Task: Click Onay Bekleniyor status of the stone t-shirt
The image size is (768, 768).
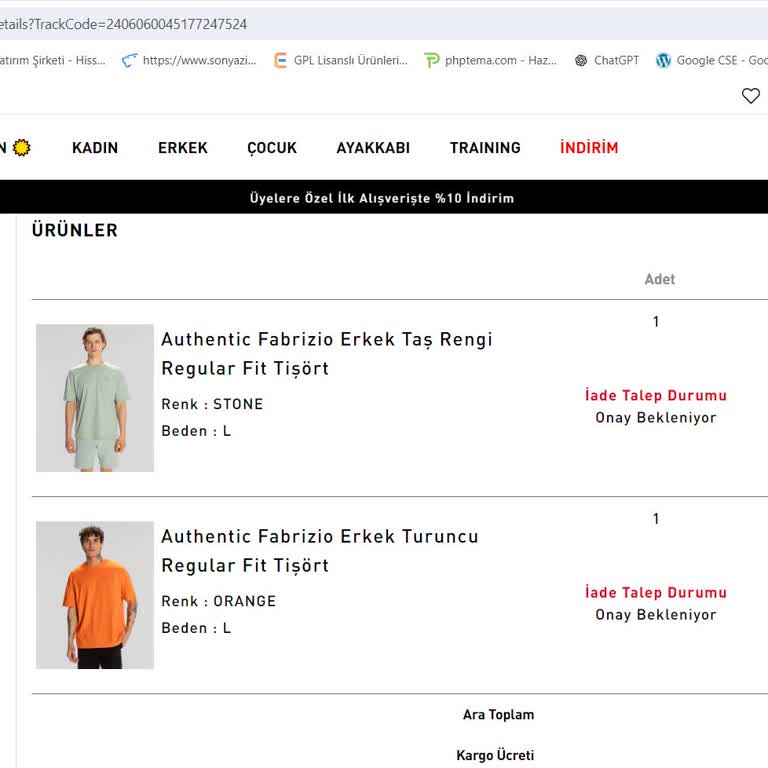Action: pyautogui.click(x=656, y=418)
